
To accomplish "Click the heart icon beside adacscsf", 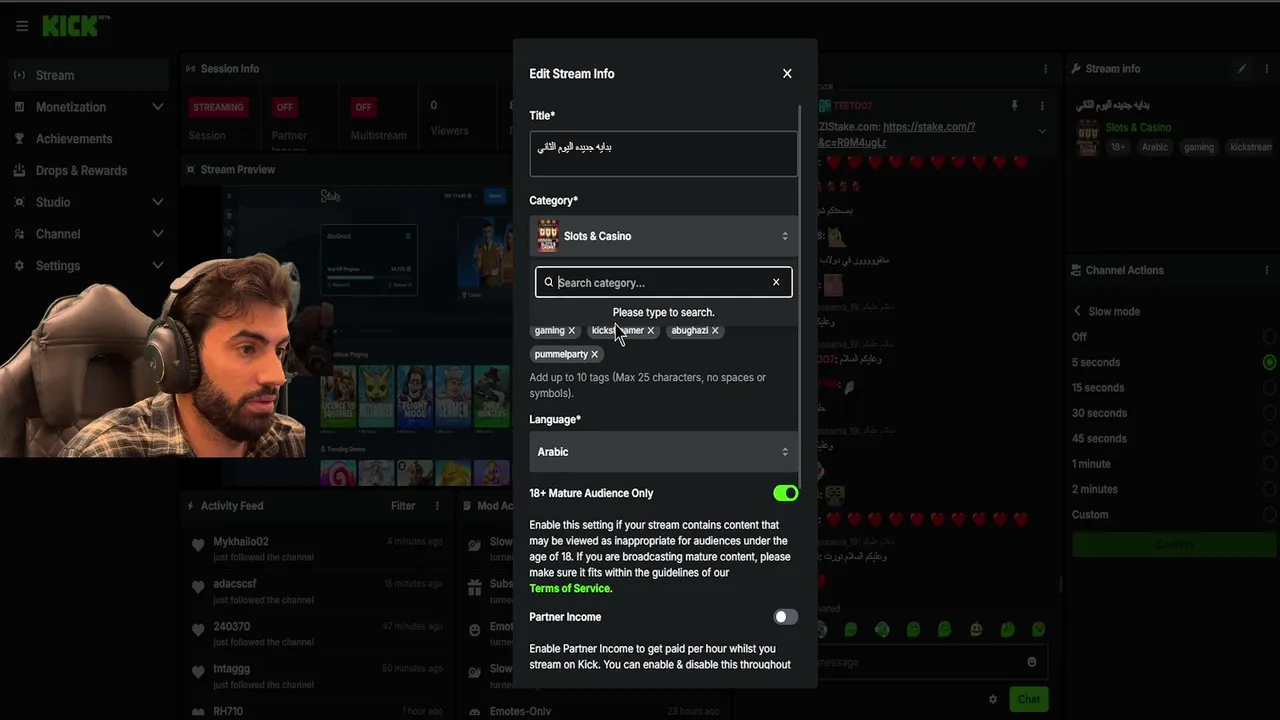I will (198, 587).
